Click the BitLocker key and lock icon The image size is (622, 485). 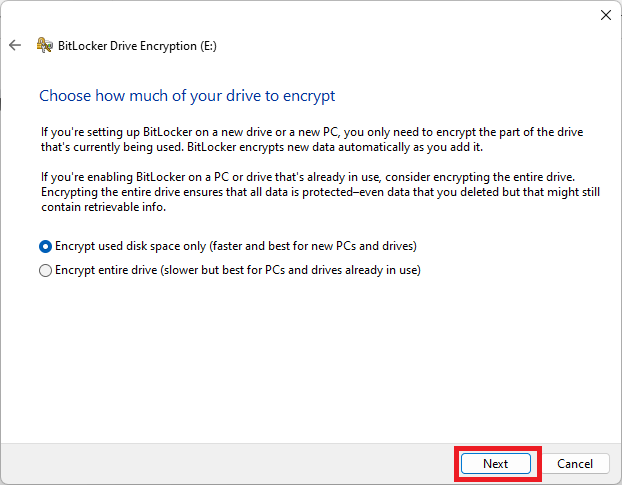pos(44,45)
